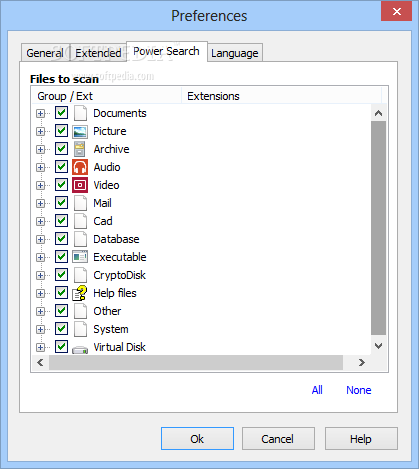
Task: Expand the Audio group
Action: (40, 168)
